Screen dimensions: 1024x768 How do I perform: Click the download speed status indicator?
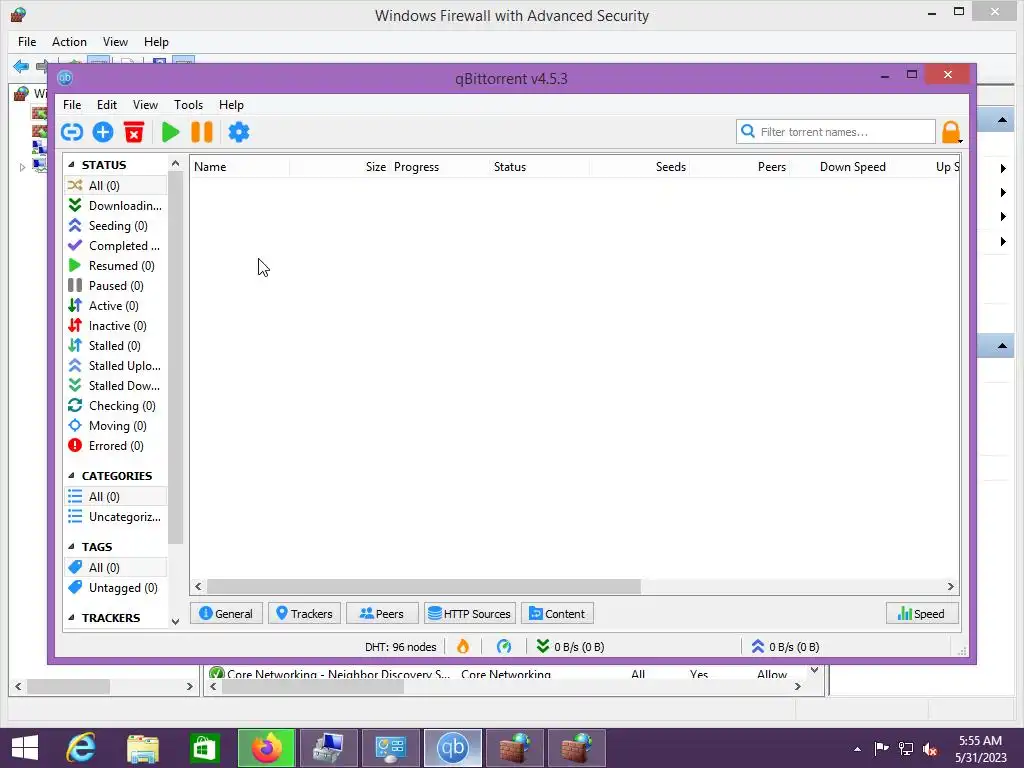coord(570,647)
